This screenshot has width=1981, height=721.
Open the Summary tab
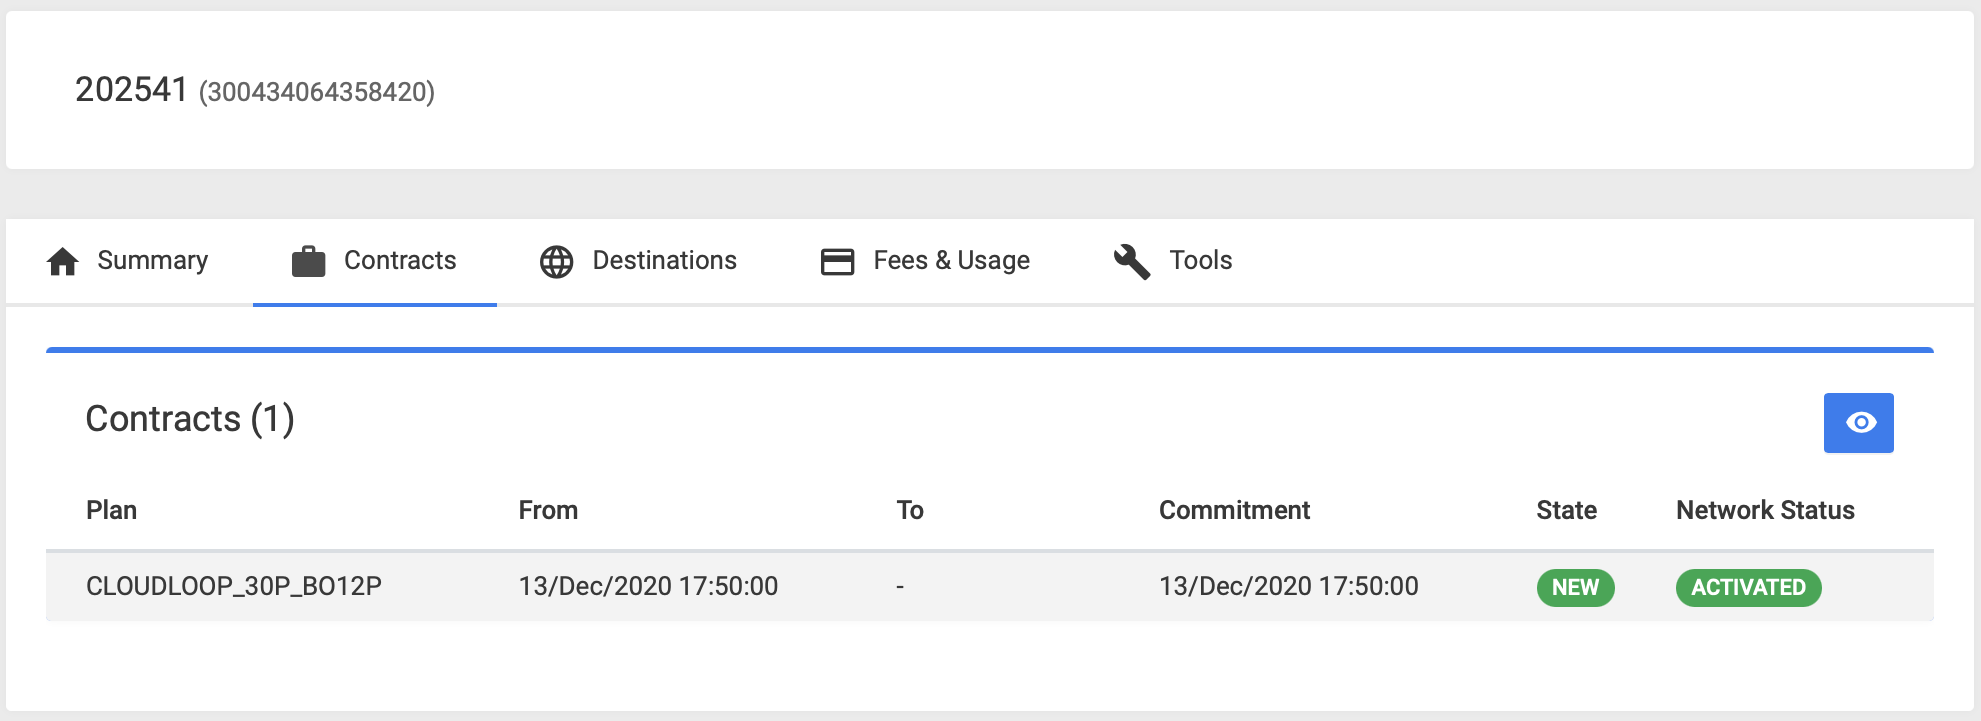coord(128,261)
